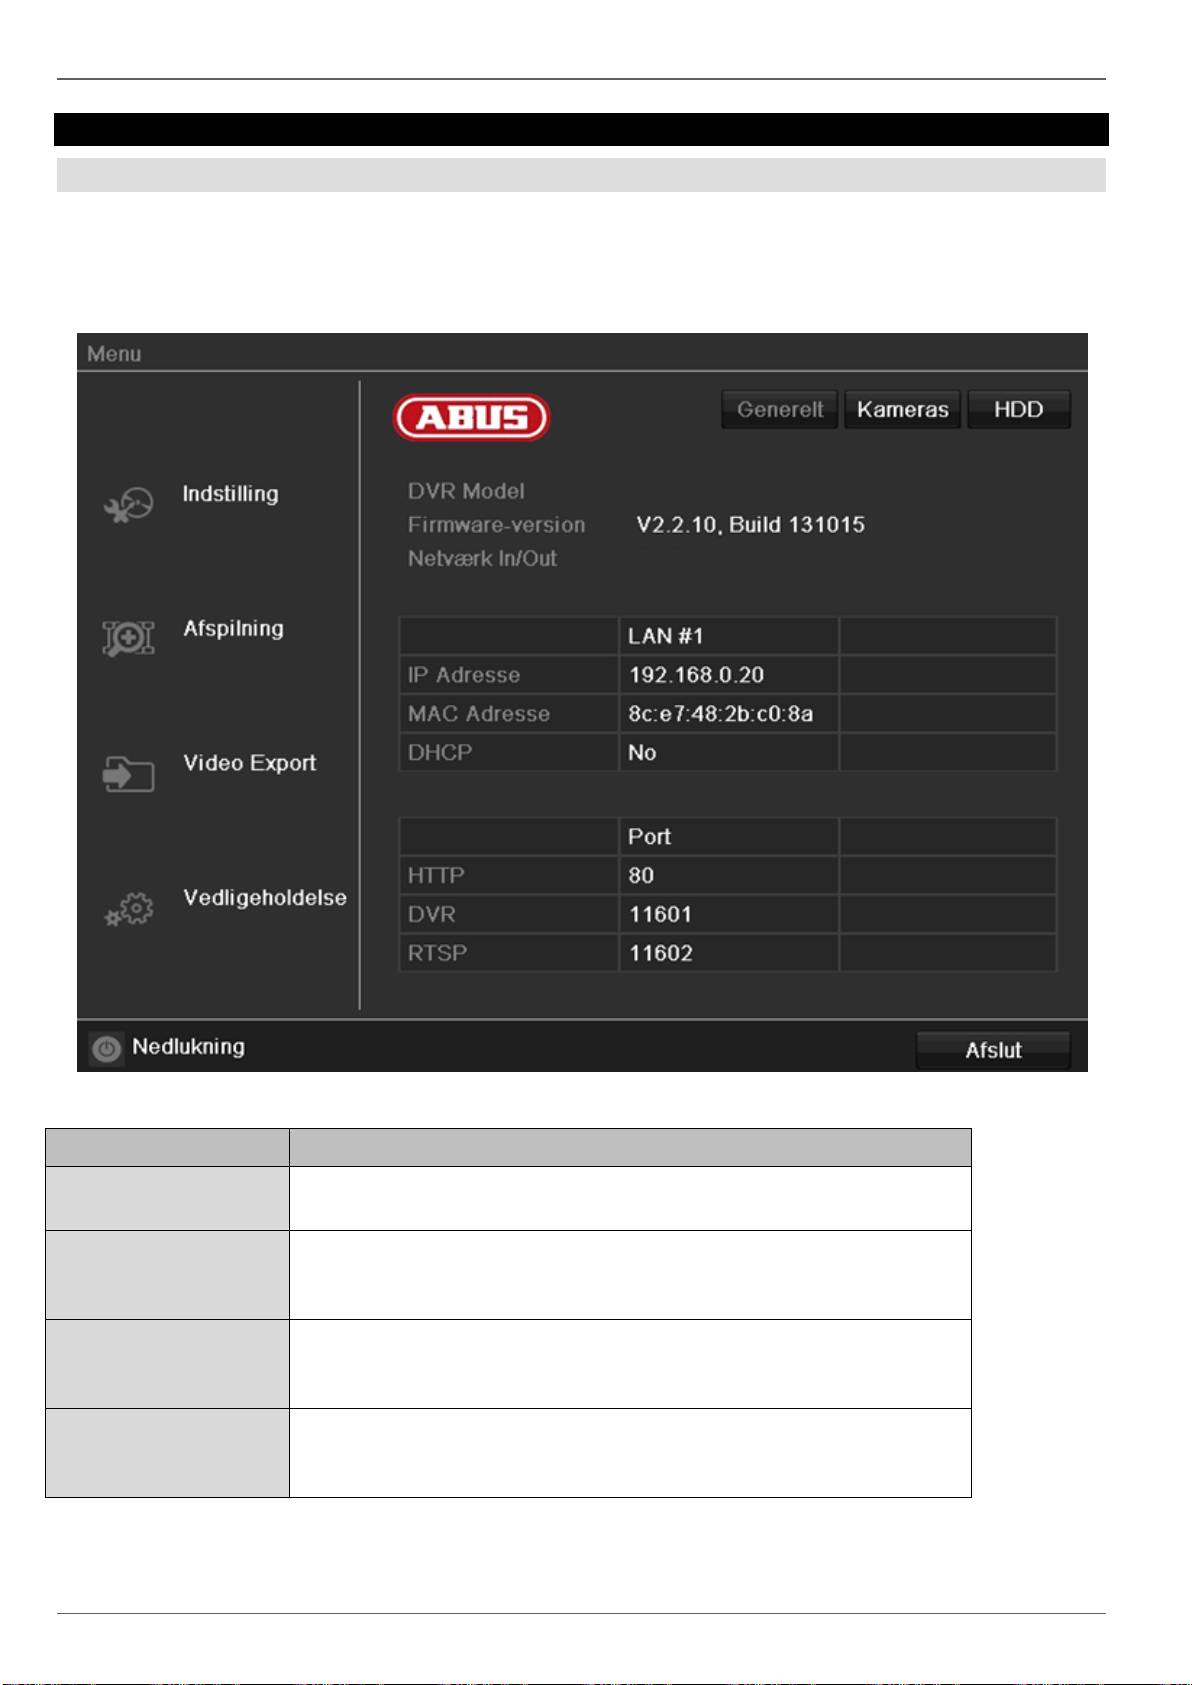Viewport: 1192px width, 1685px height.
Task: Select the DVR port value 11601
Action: point(660,914)
